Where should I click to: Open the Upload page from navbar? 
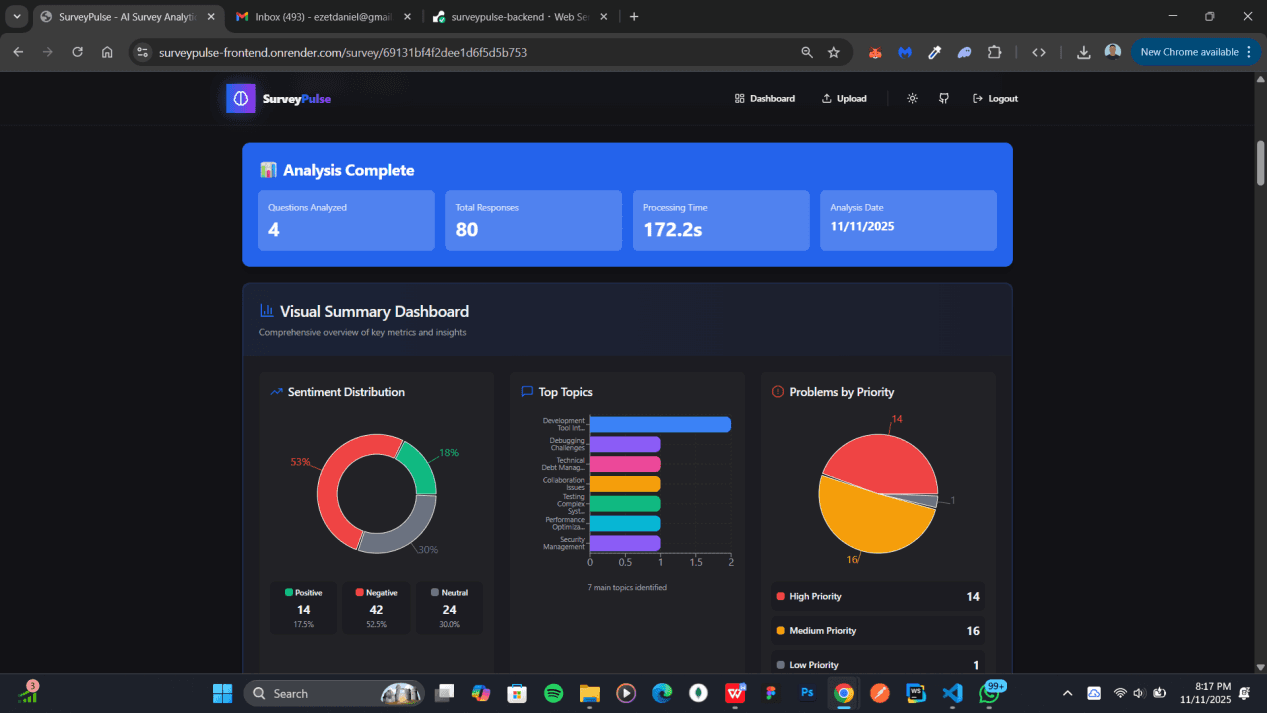pos(844,98)
